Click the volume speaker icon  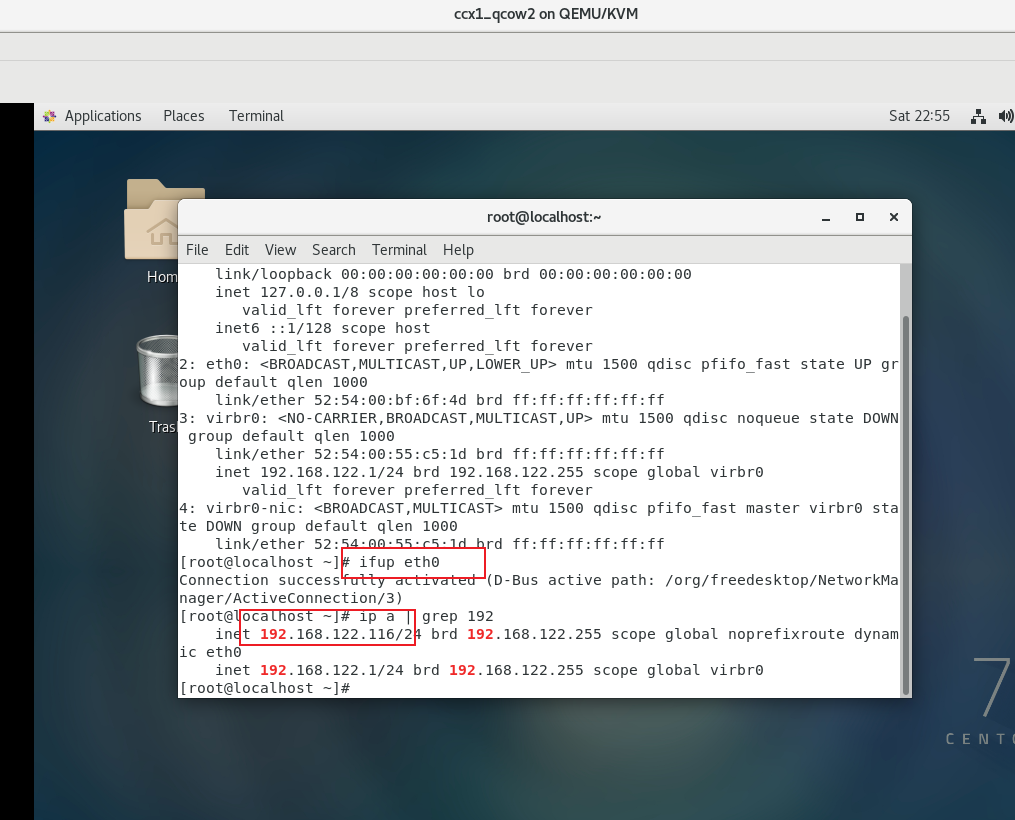tap(1006, 116)
